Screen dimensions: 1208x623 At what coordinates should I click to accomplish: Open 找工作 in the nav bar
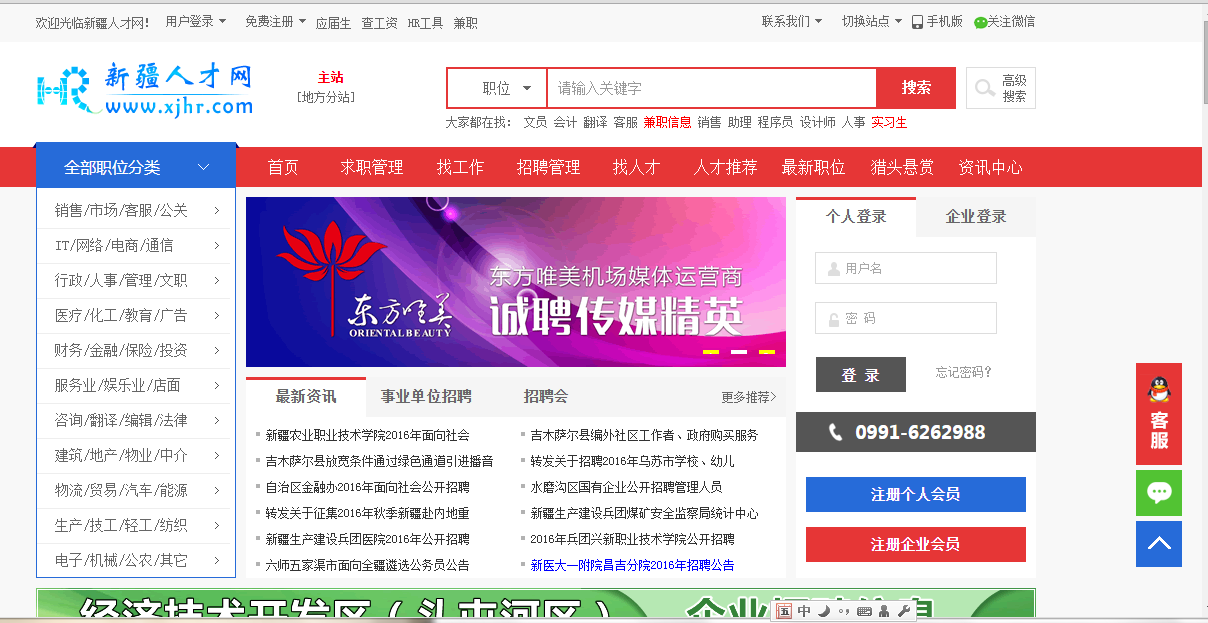click(x=460, y=167)
